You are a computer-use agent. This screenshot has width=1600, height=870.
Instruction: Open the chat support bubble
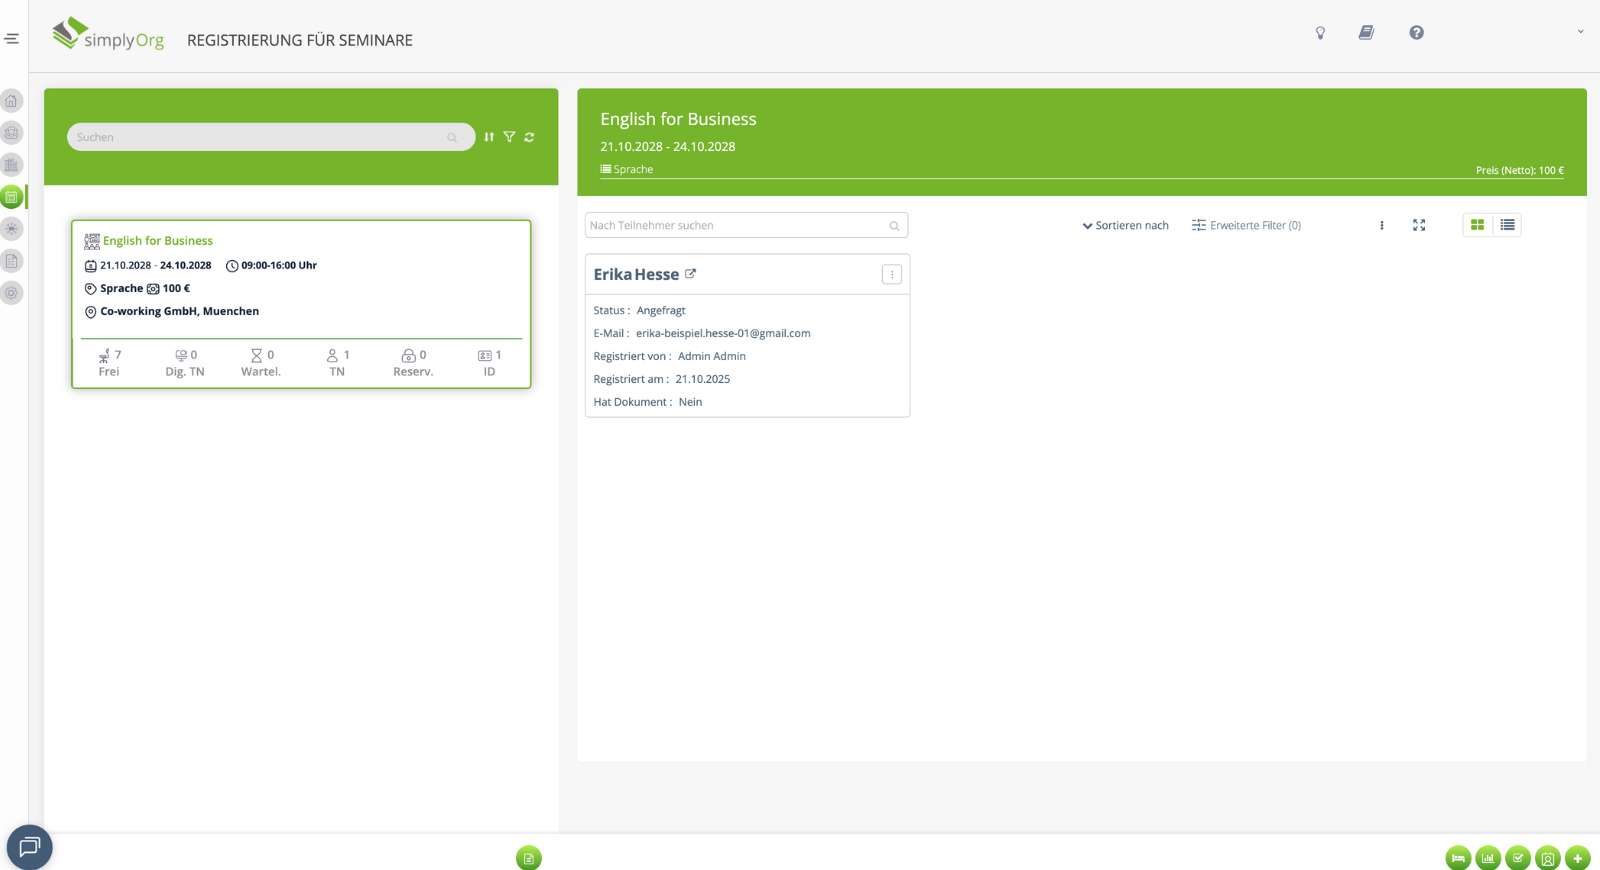coord(29,847)
